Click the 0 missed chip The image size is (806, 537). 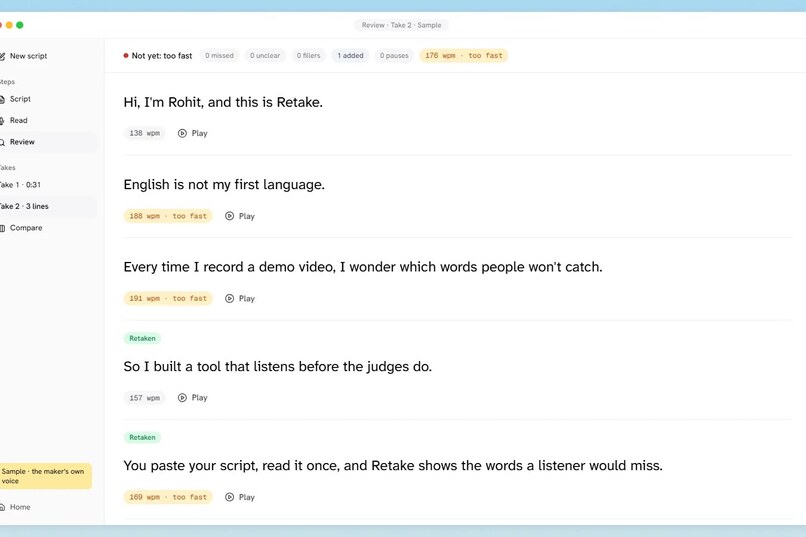(x=219, y=55)
